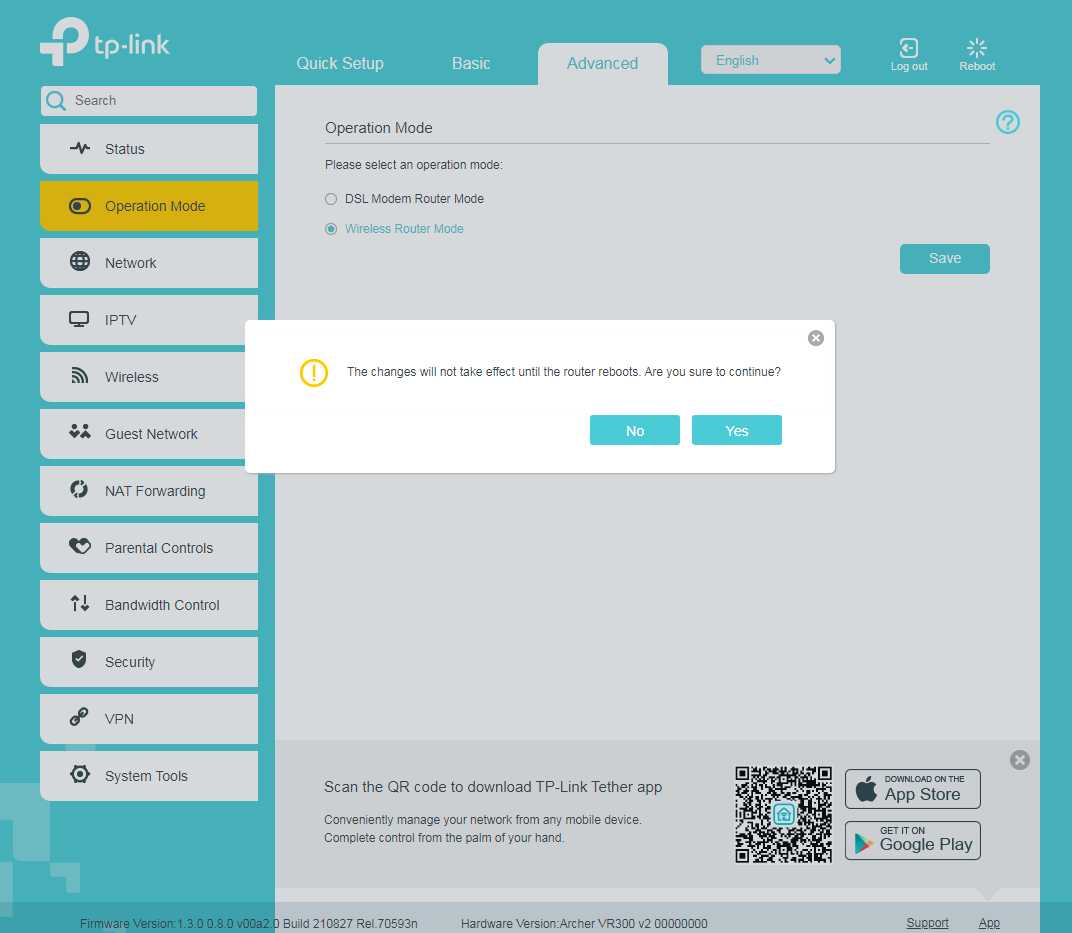Click the Parental Controls heart icon
Image resolution: width=1072 pixels, height=933 pixels.
(x=80, y=546)
